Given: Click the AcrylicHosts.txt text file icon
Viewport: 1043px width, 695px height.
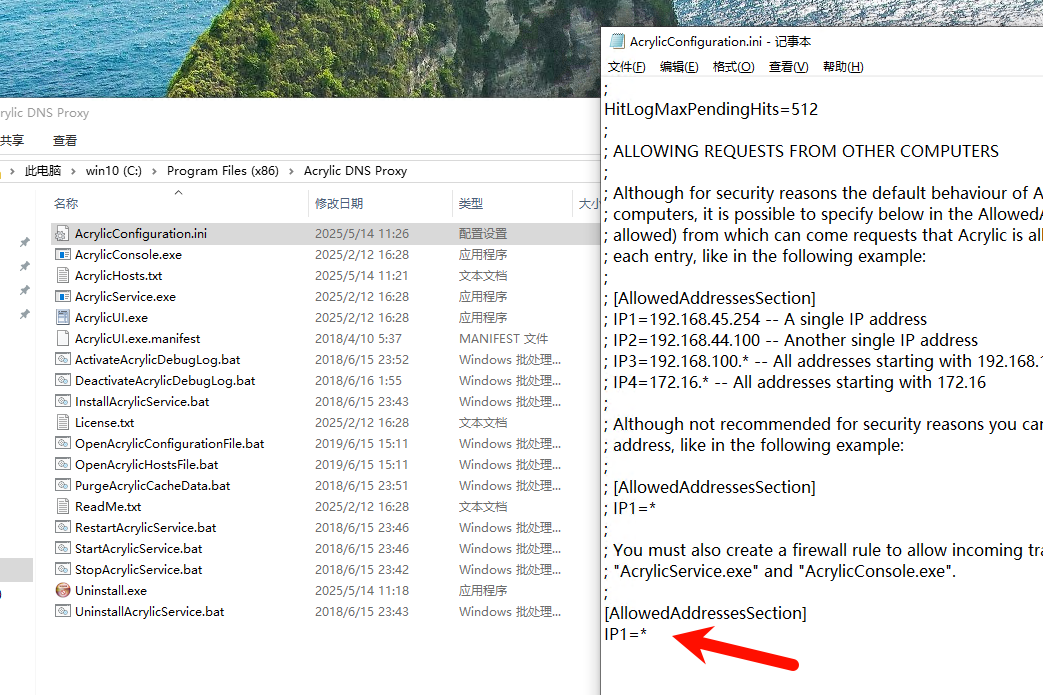Looking at the screenshot, I should (x=63, y=276).
